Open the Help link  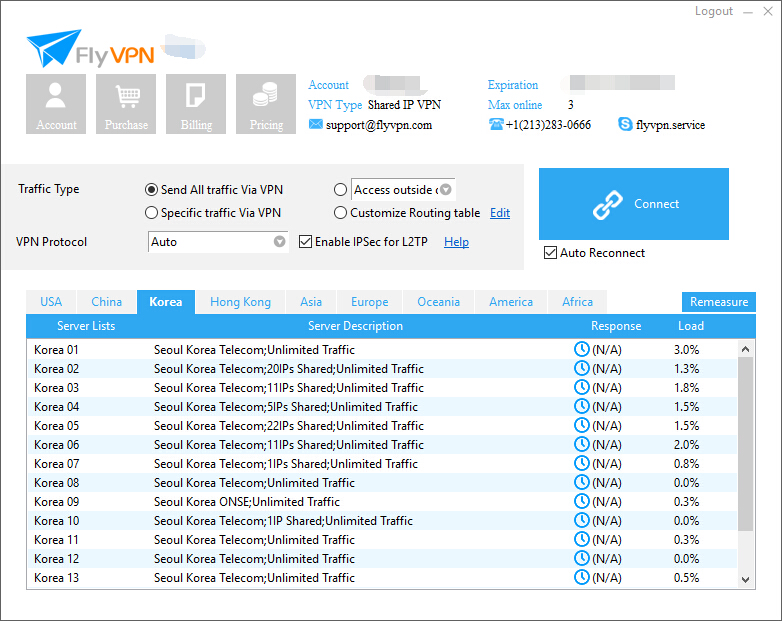pyautogui.click(x=456, y=242)
